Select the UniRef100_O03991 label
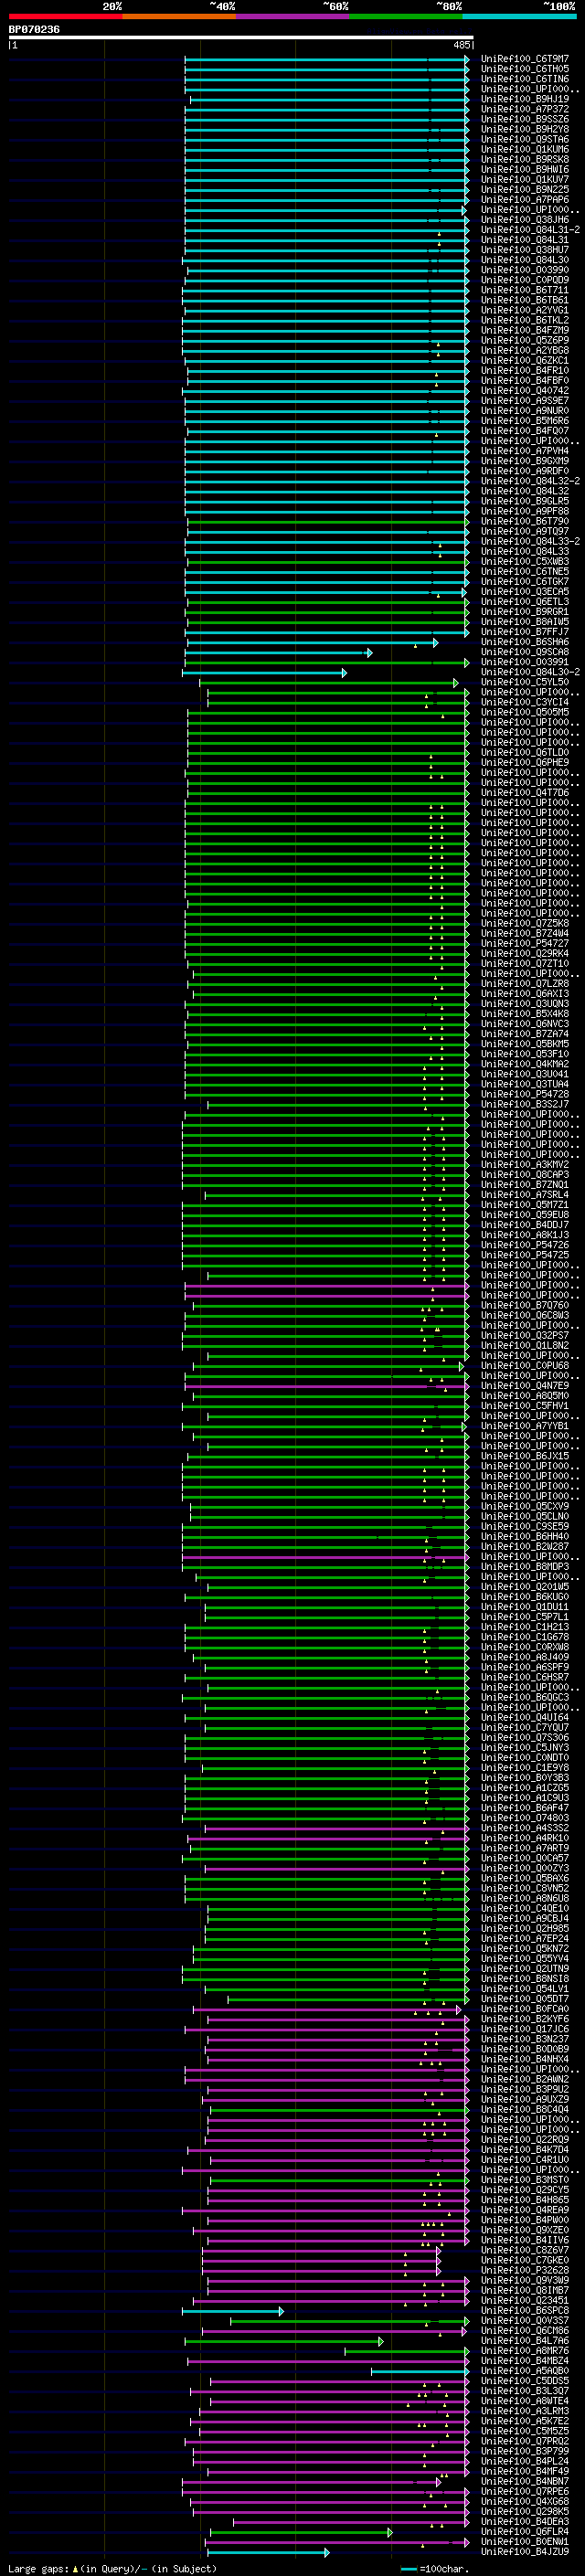585x2576 pixels. click(x=524, y=662)
